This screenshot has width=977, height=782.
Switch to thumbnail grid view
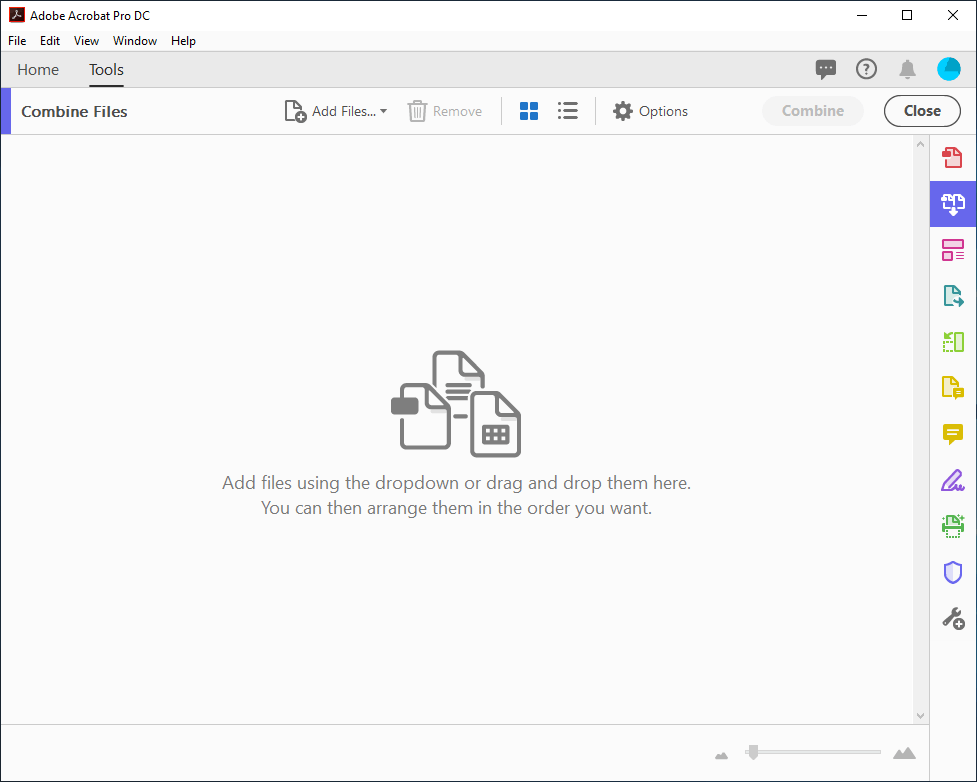pyautogui.click(x=528, y=111)
